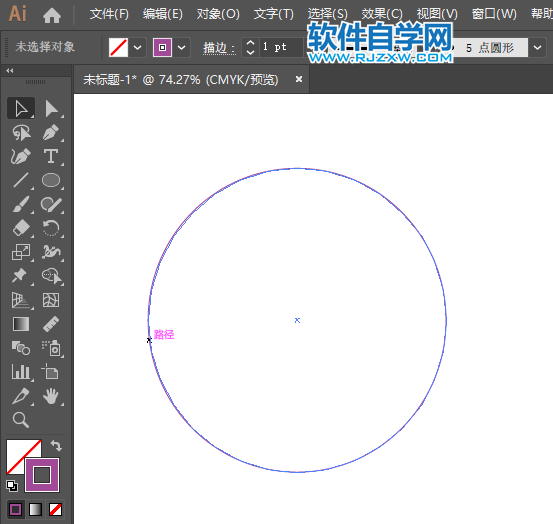553x524 pixels.
Task: Select the Warp tool
Action: click(51, 252)
